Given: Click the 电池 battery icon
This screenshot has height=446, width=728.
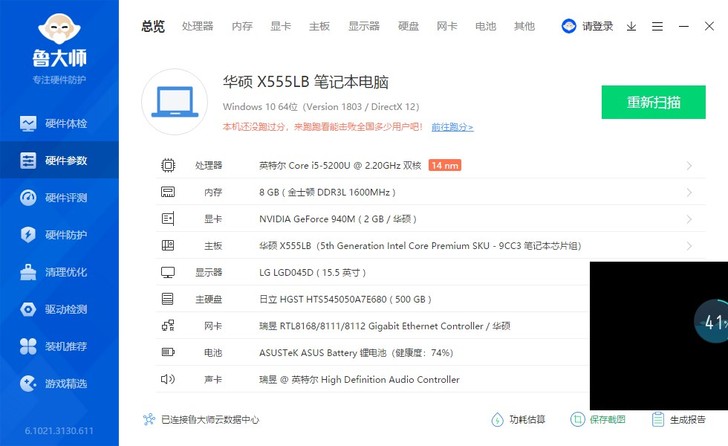Looking at the screenshot, I should [168, 352].
